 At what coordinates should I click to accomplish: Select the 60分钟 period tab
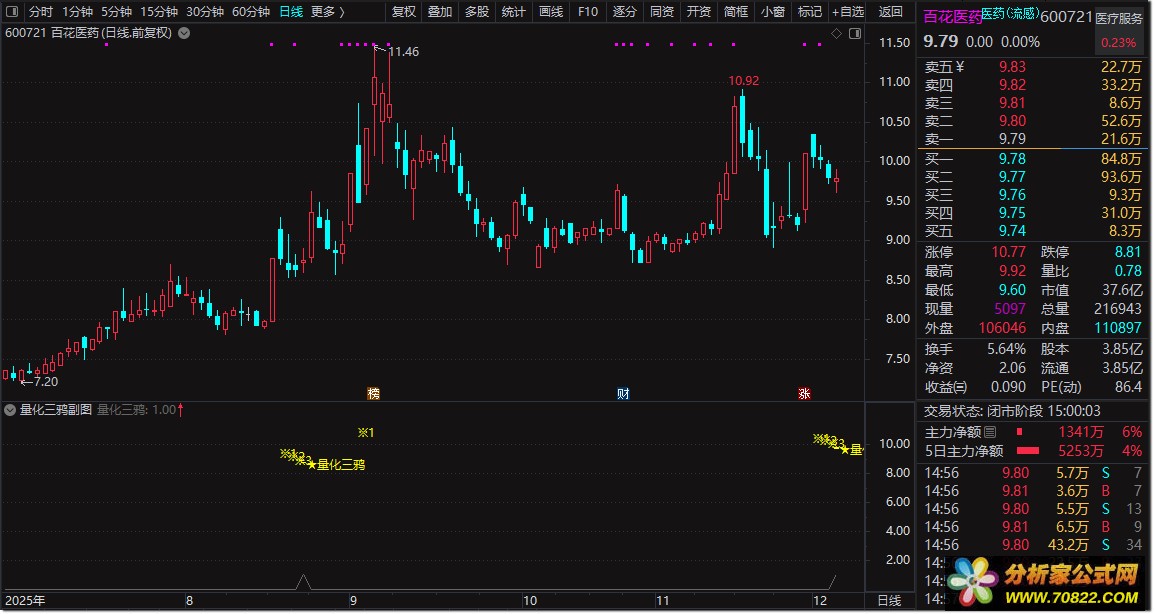pyautogui.click(x=250, y=12)
